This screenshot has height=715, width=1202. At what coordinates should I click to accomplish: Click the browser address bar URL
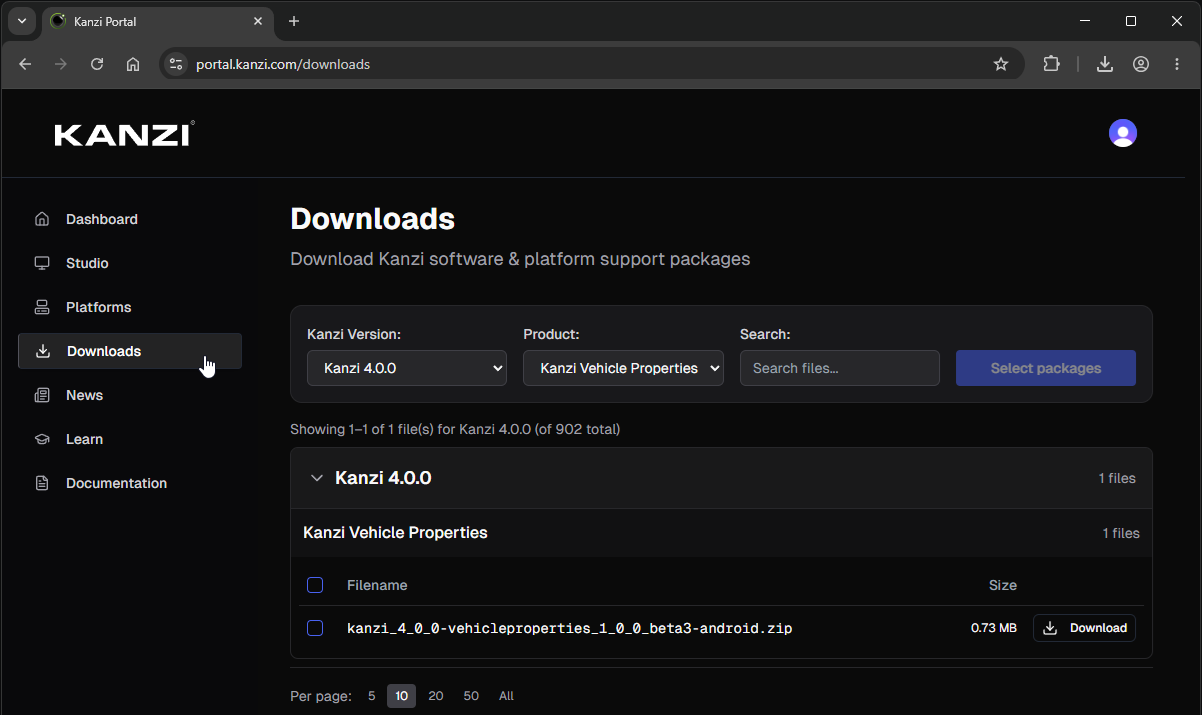[283, 64]
